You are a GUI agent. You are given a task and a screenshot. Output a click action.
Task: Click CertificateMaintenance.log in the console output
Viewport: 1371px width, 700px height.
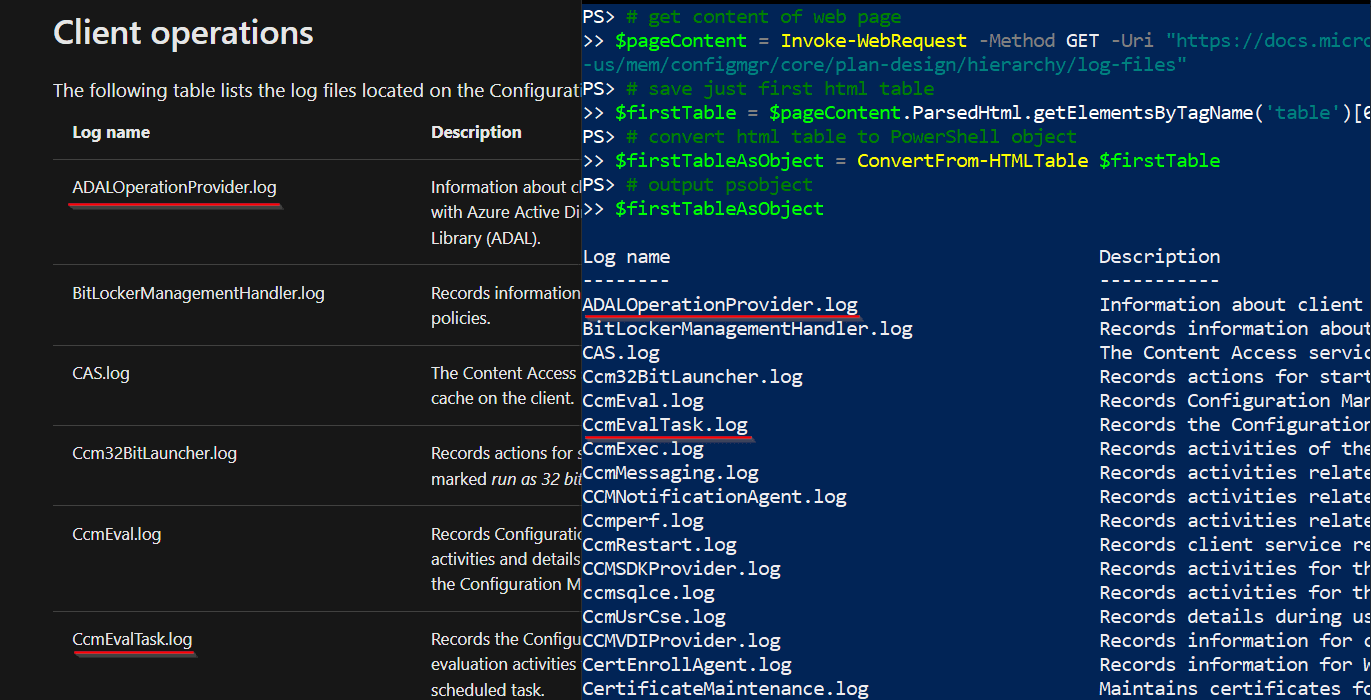tap(725, 689)
